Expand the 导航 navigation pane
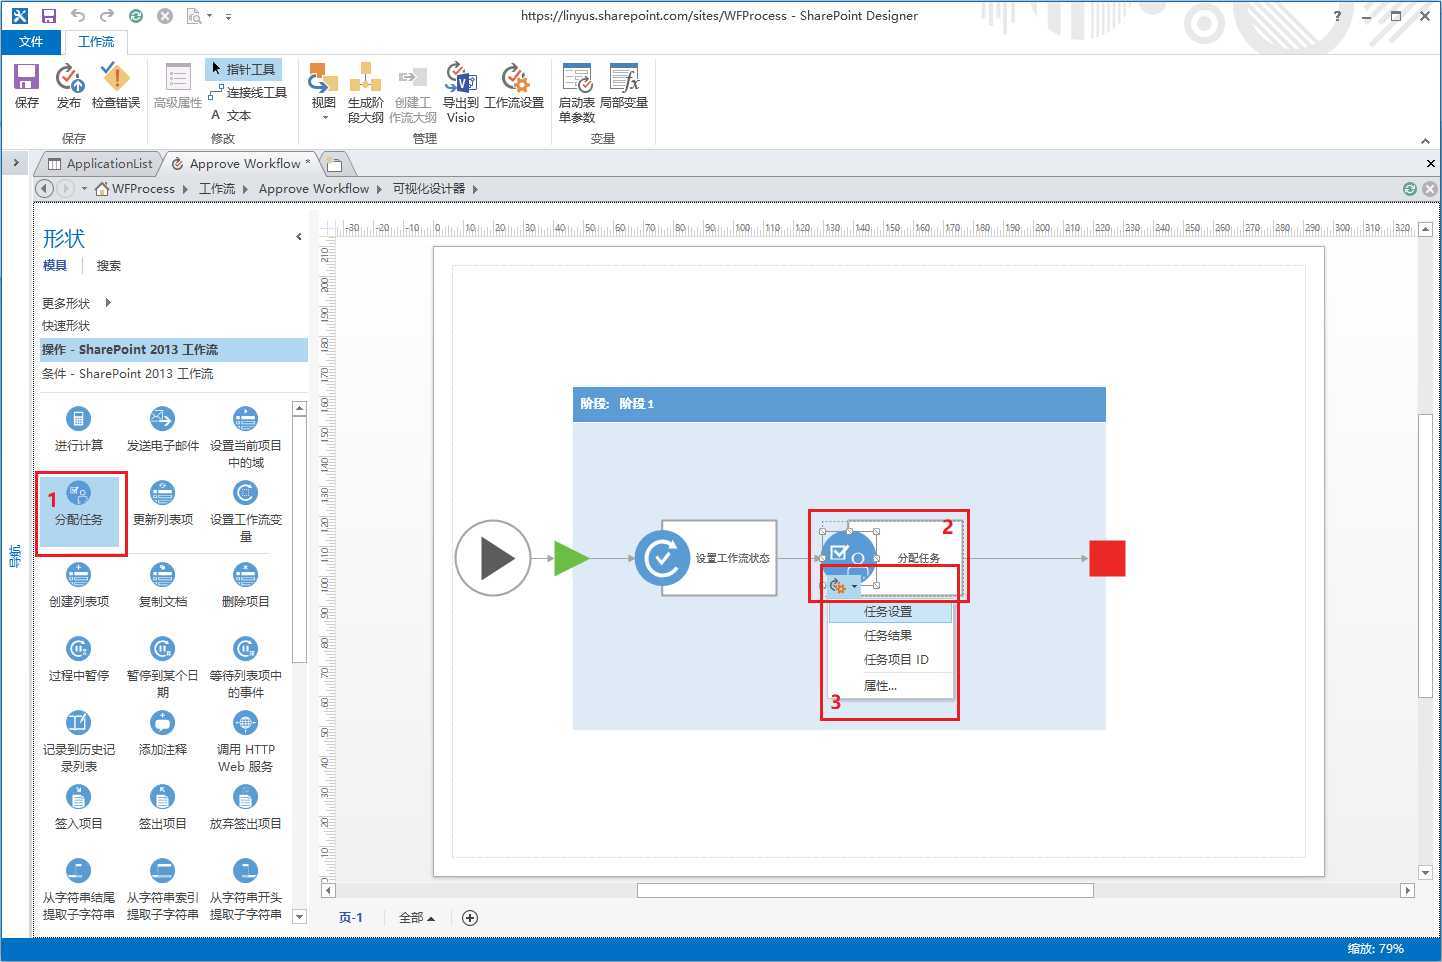1442x962 pixels. click(x=16, y=162)
